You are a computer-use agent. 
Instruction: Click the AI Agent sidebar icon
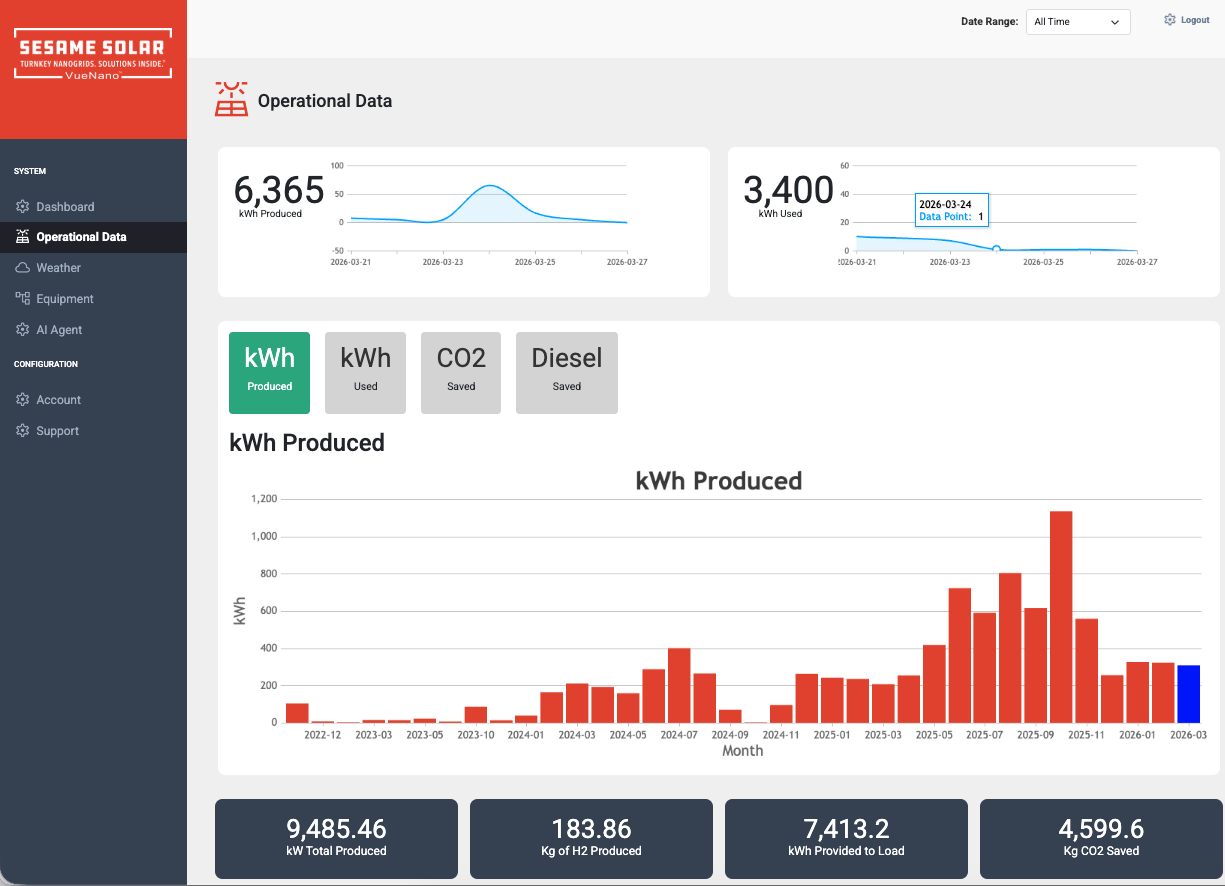(22, 329)
